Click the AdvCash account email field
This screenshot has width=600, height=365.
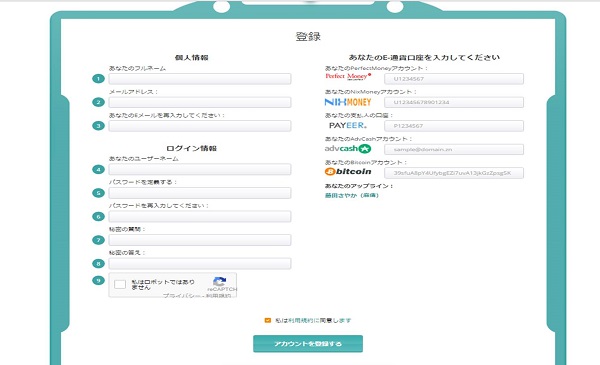point(454,149)
